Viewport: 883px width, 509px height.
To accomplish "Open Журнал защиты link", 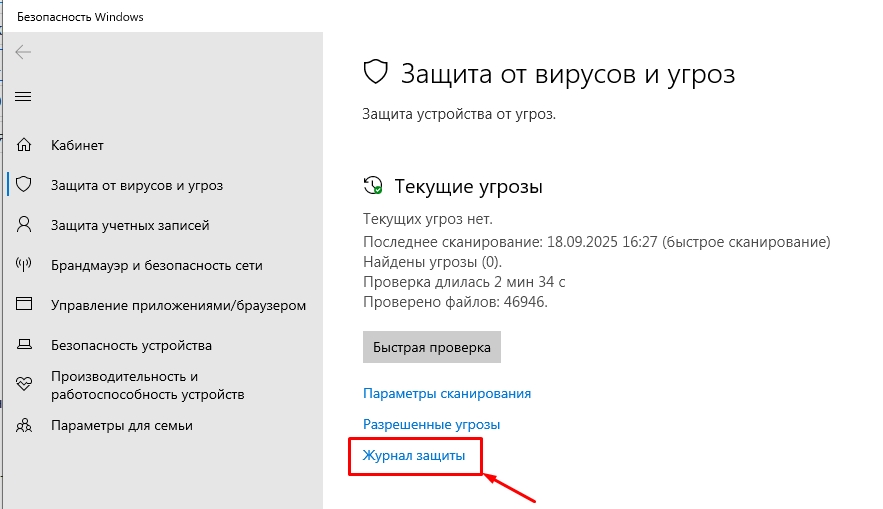I will pos(413,456).
